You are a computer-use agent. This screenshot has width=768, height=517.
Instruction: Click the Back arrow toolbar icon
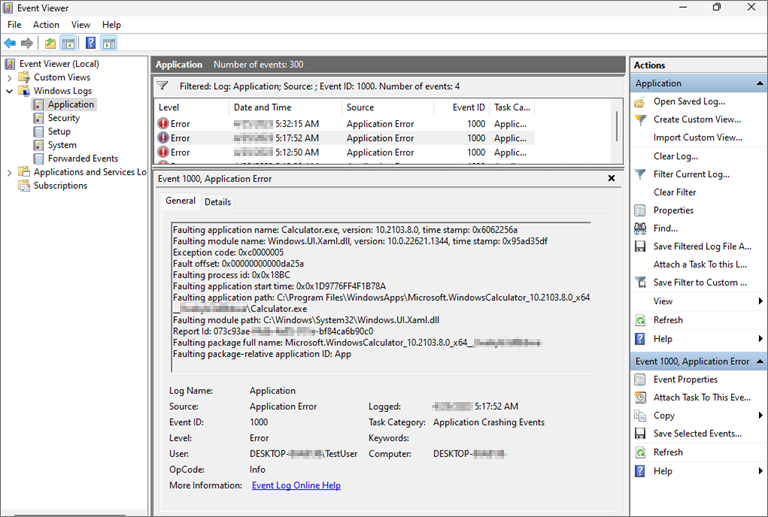tap(10, 43)
